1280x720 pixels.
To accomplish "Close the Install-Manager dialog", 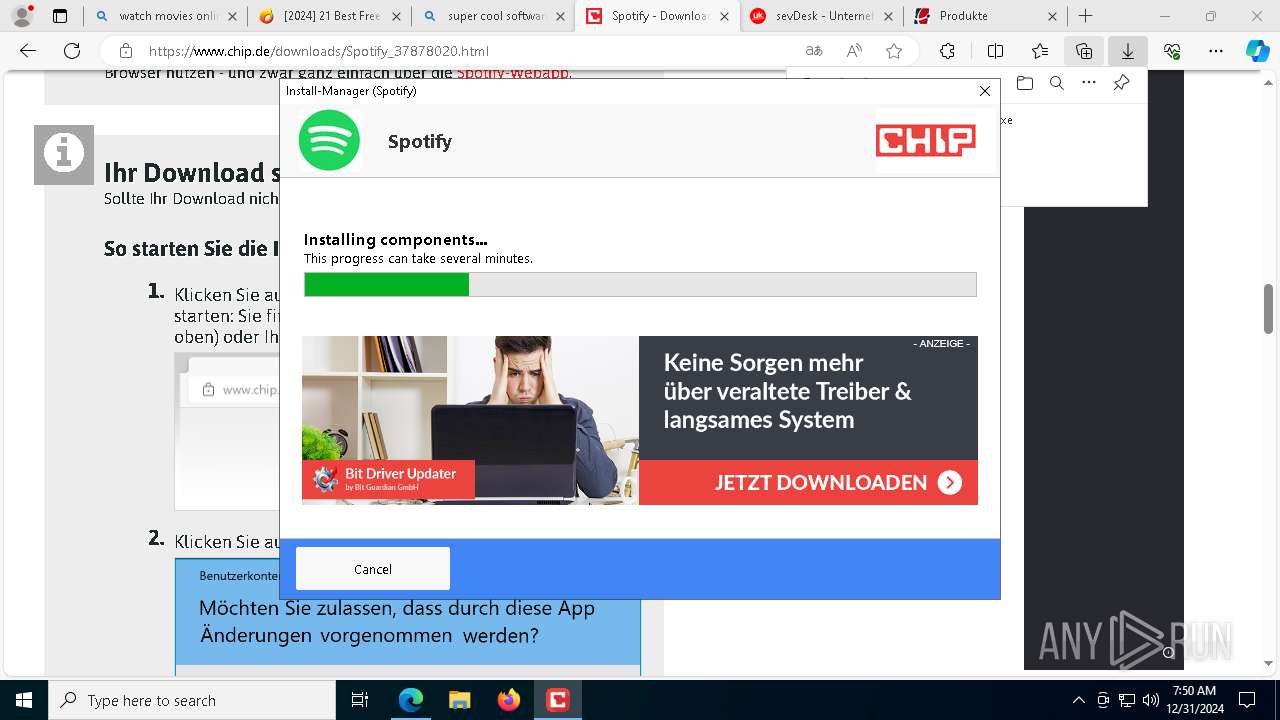I will pyautogui.click(x=985, y=91).
